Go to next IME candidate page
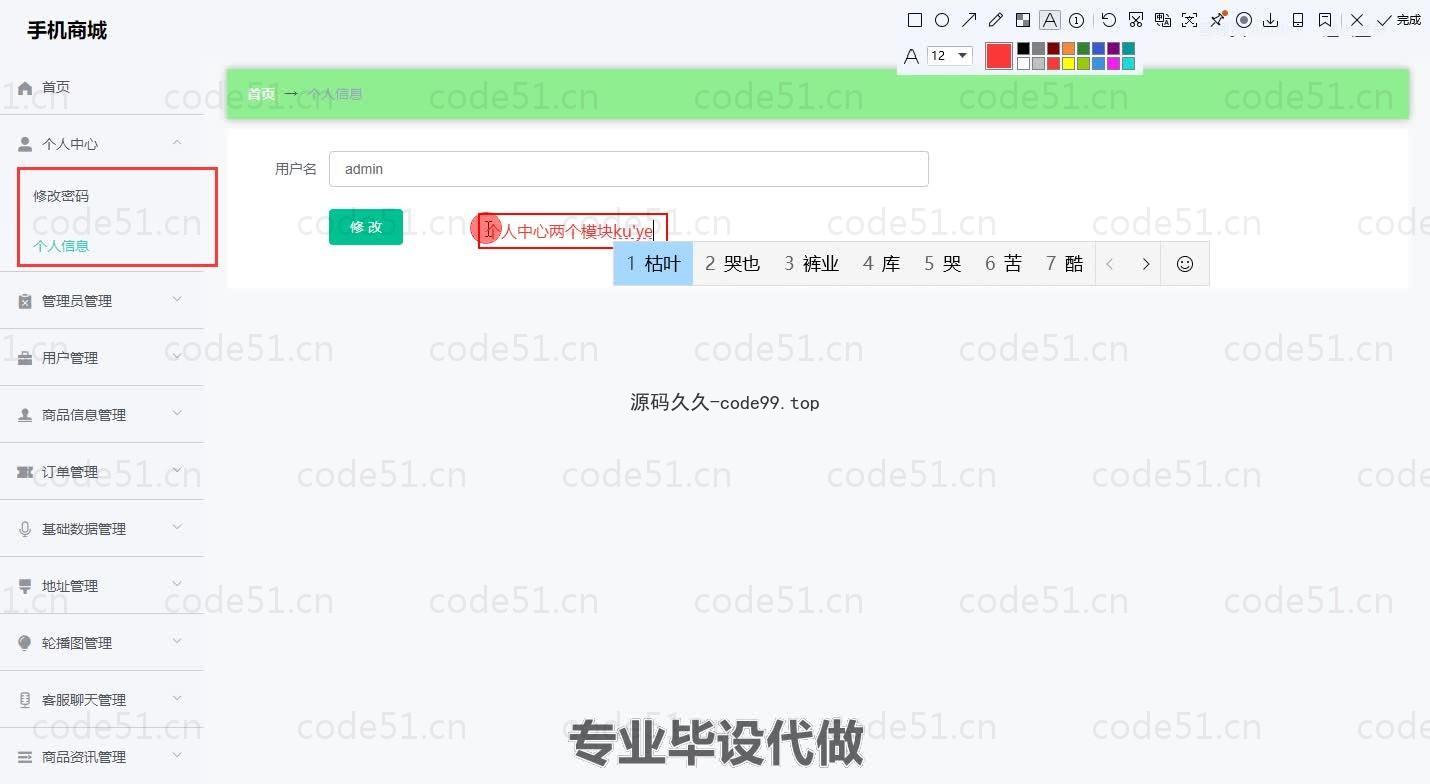The height and width of the screenshot is (784, 1430). [1145, 264]
